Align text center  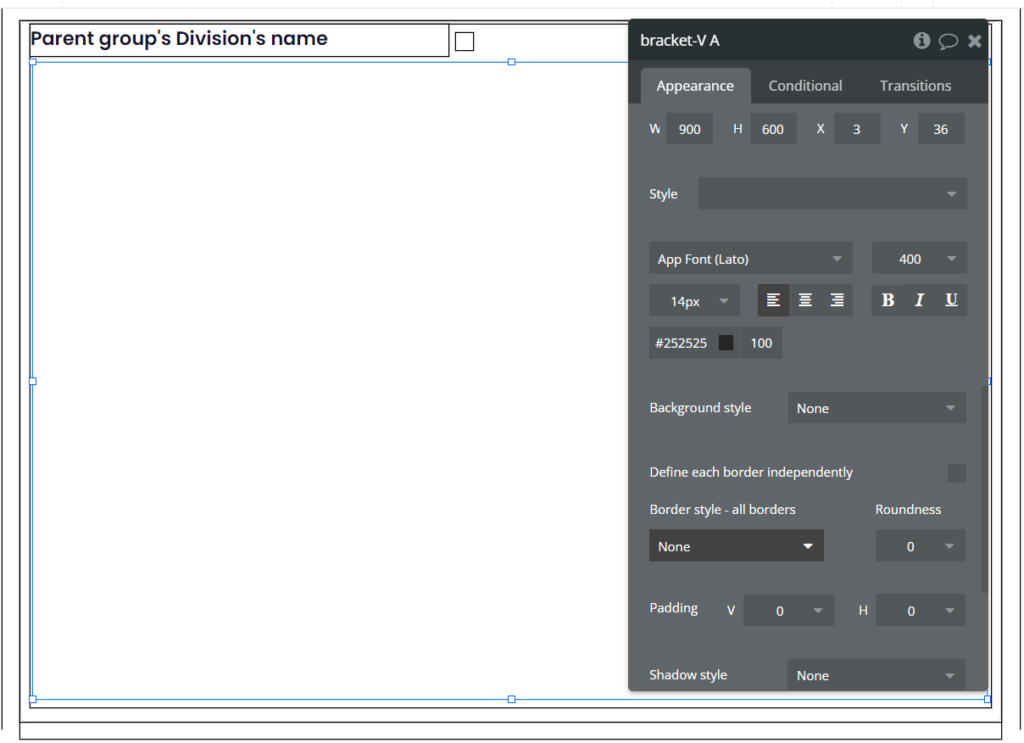[805, 300]
